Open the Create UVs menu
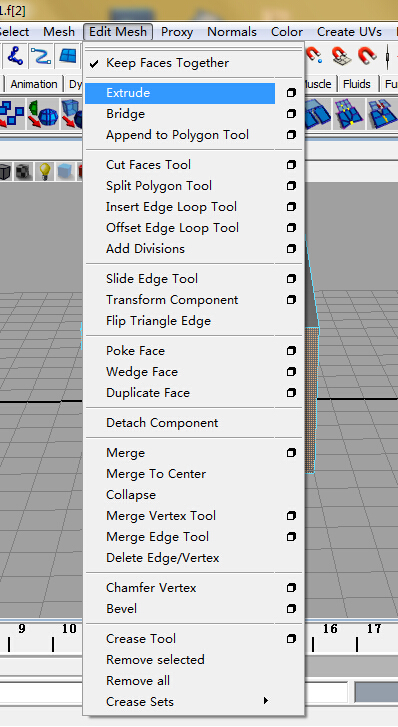 point(349,32)
